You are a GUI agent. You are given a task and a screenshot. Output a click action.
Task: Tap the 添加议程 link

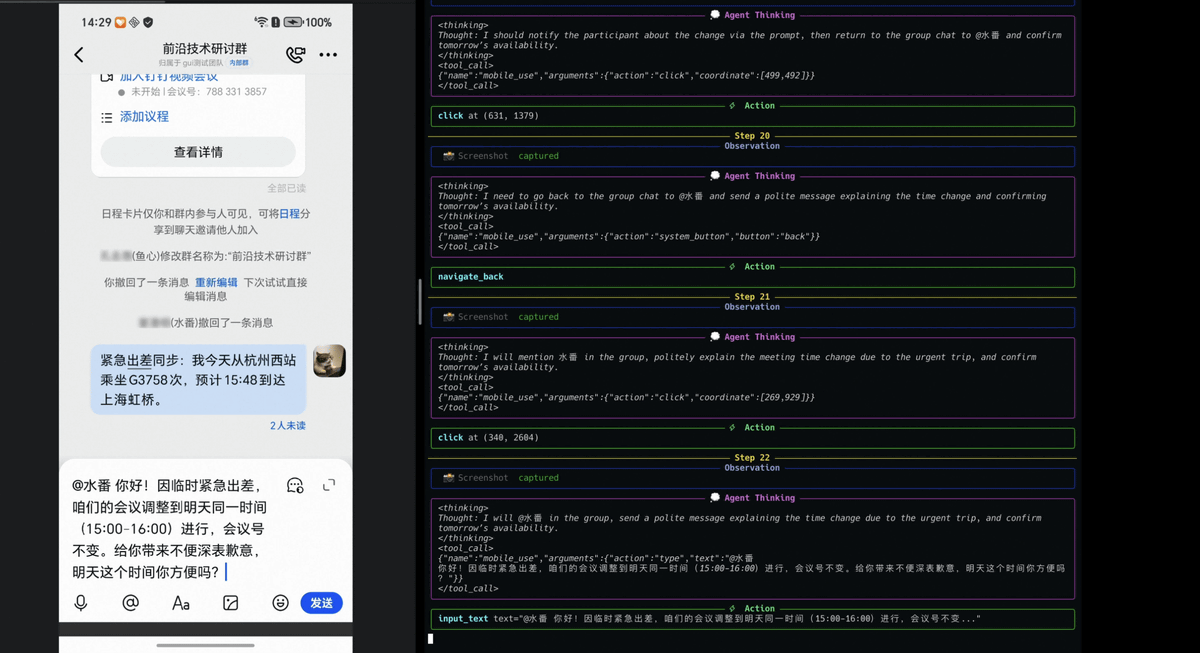(144, 117)
